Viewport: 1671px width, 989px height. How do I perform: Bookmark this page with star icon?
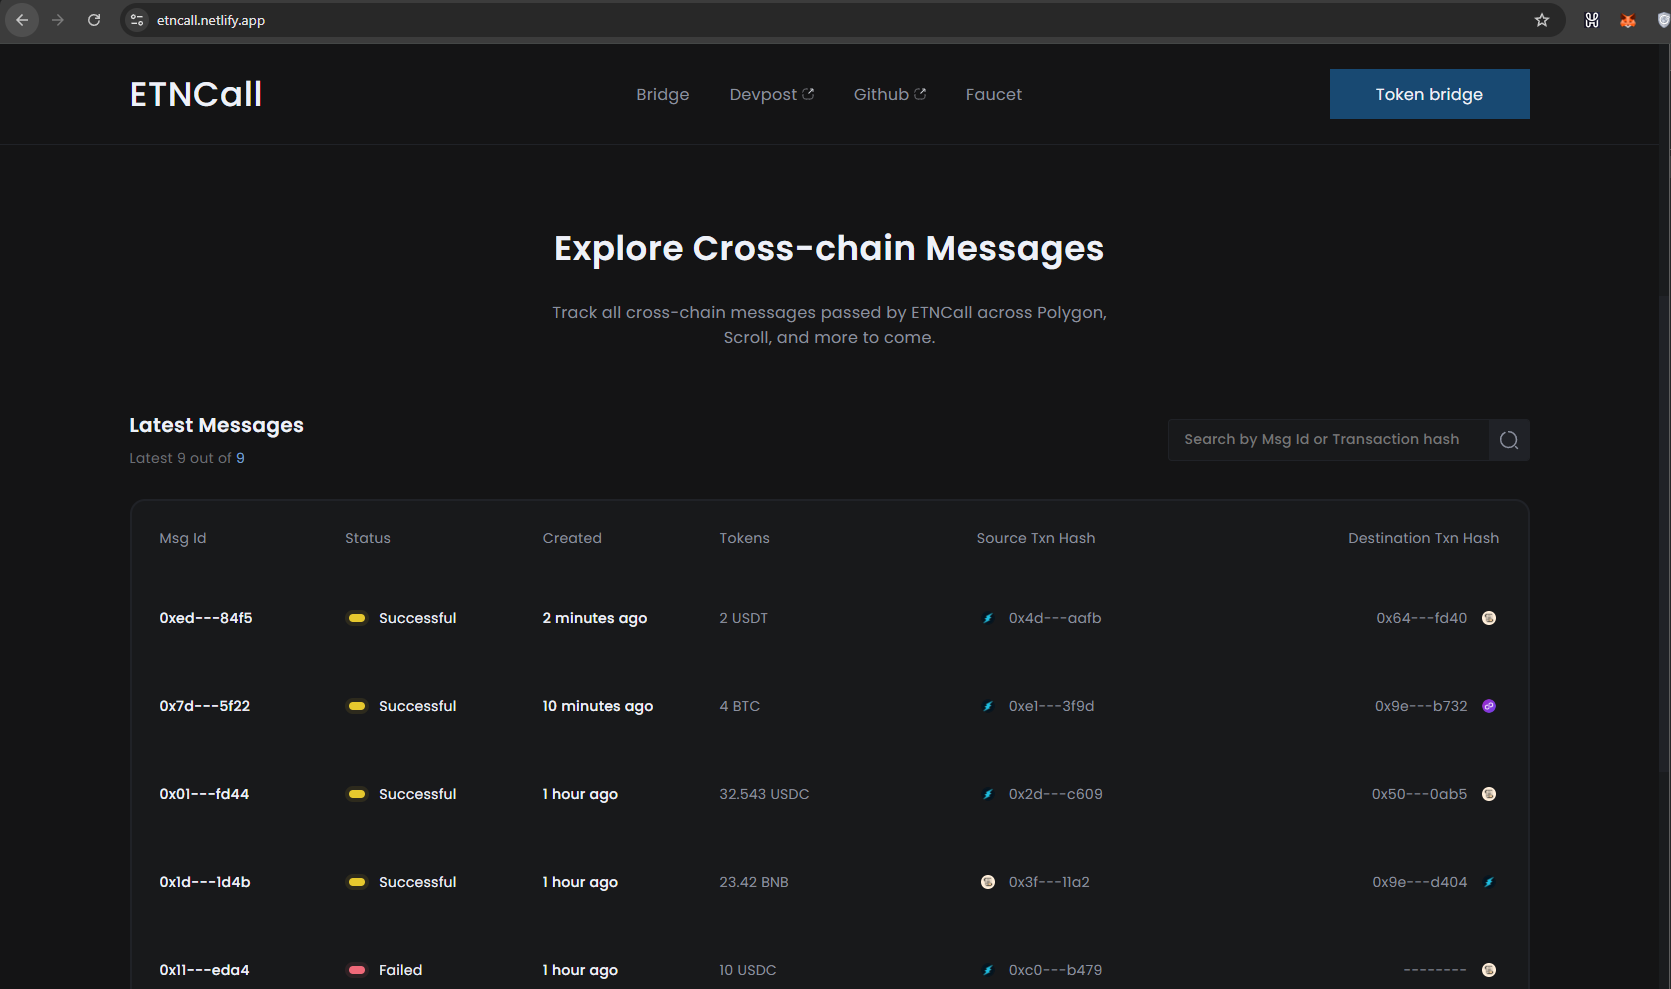click(1542, 20)
